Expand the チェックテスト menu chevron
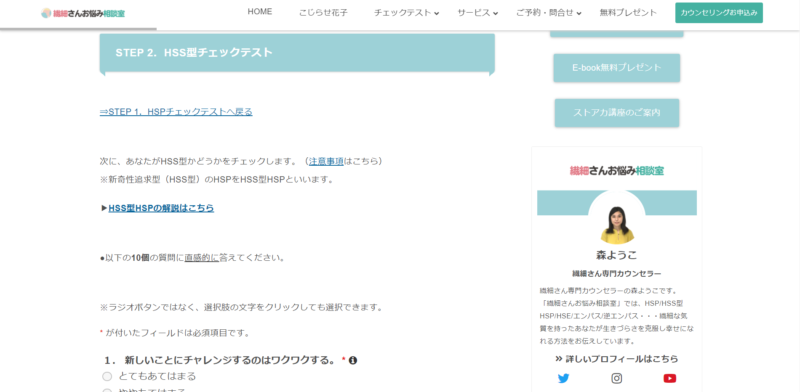Image resolution: width=800 pixels, height=392 pixels. (x=437, y=13)
